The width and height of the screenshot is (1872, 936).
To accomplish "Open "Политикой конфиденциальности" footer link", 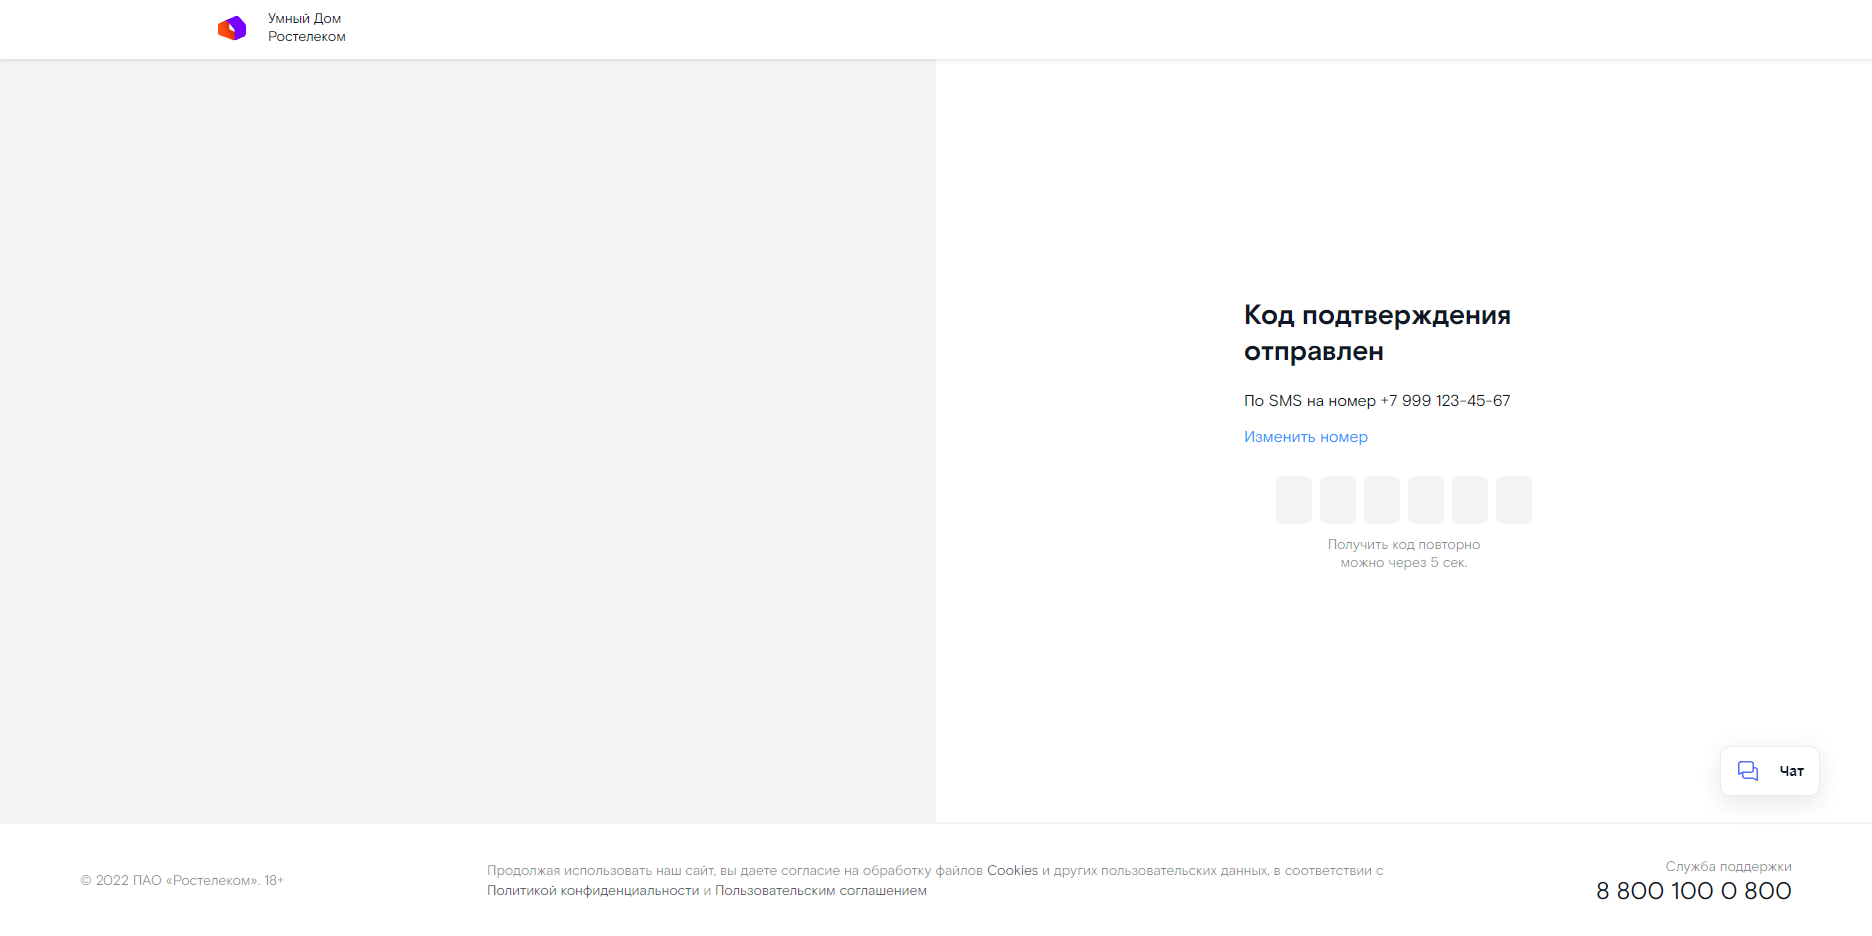I will click(592, 891).
